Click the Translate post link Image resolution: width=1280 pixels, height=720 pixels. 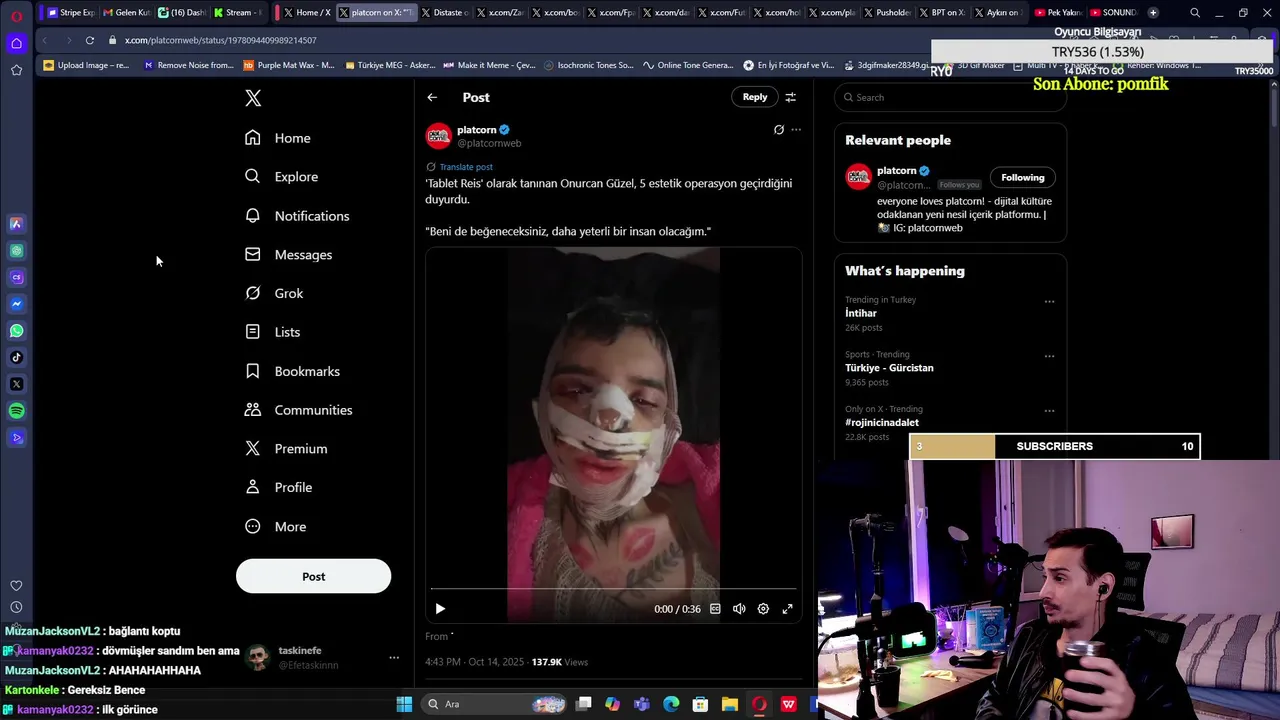(466, 167)
